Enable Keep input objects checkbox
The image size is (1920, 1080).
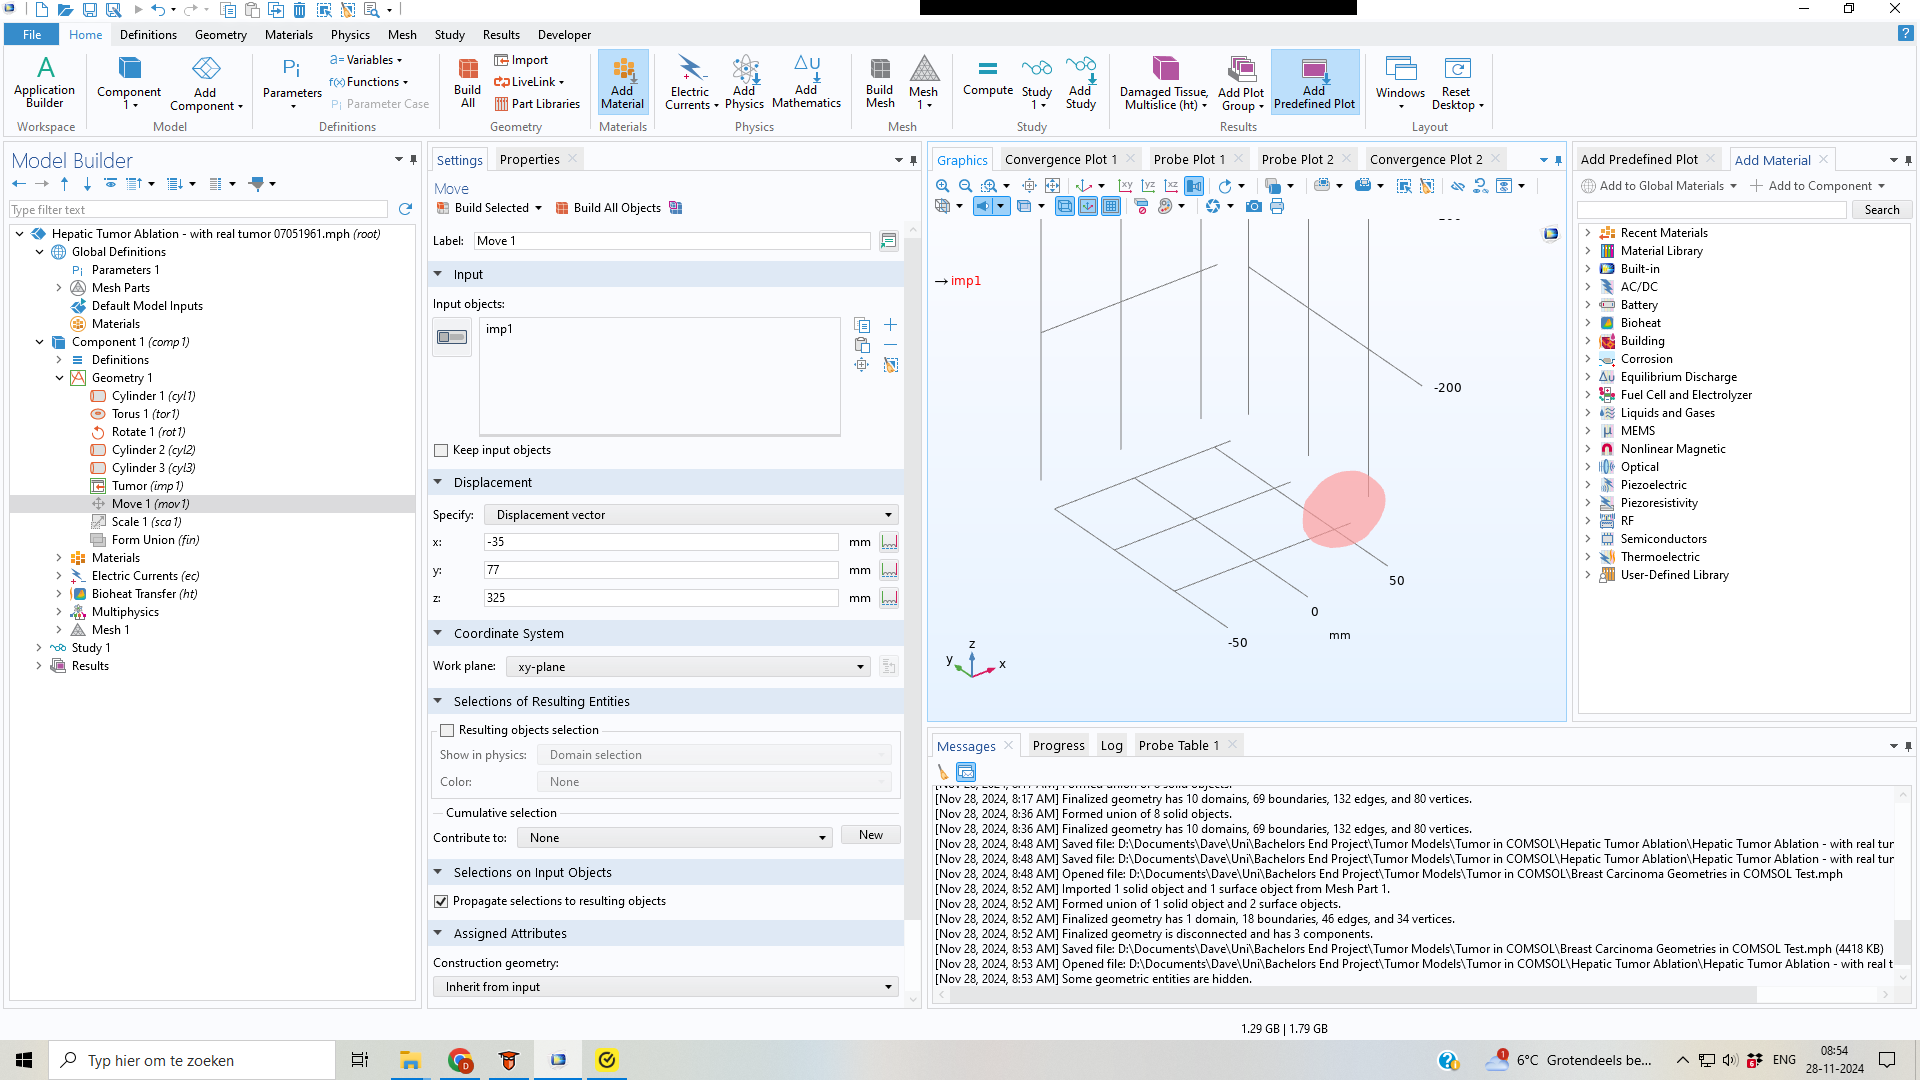(441, 451)
